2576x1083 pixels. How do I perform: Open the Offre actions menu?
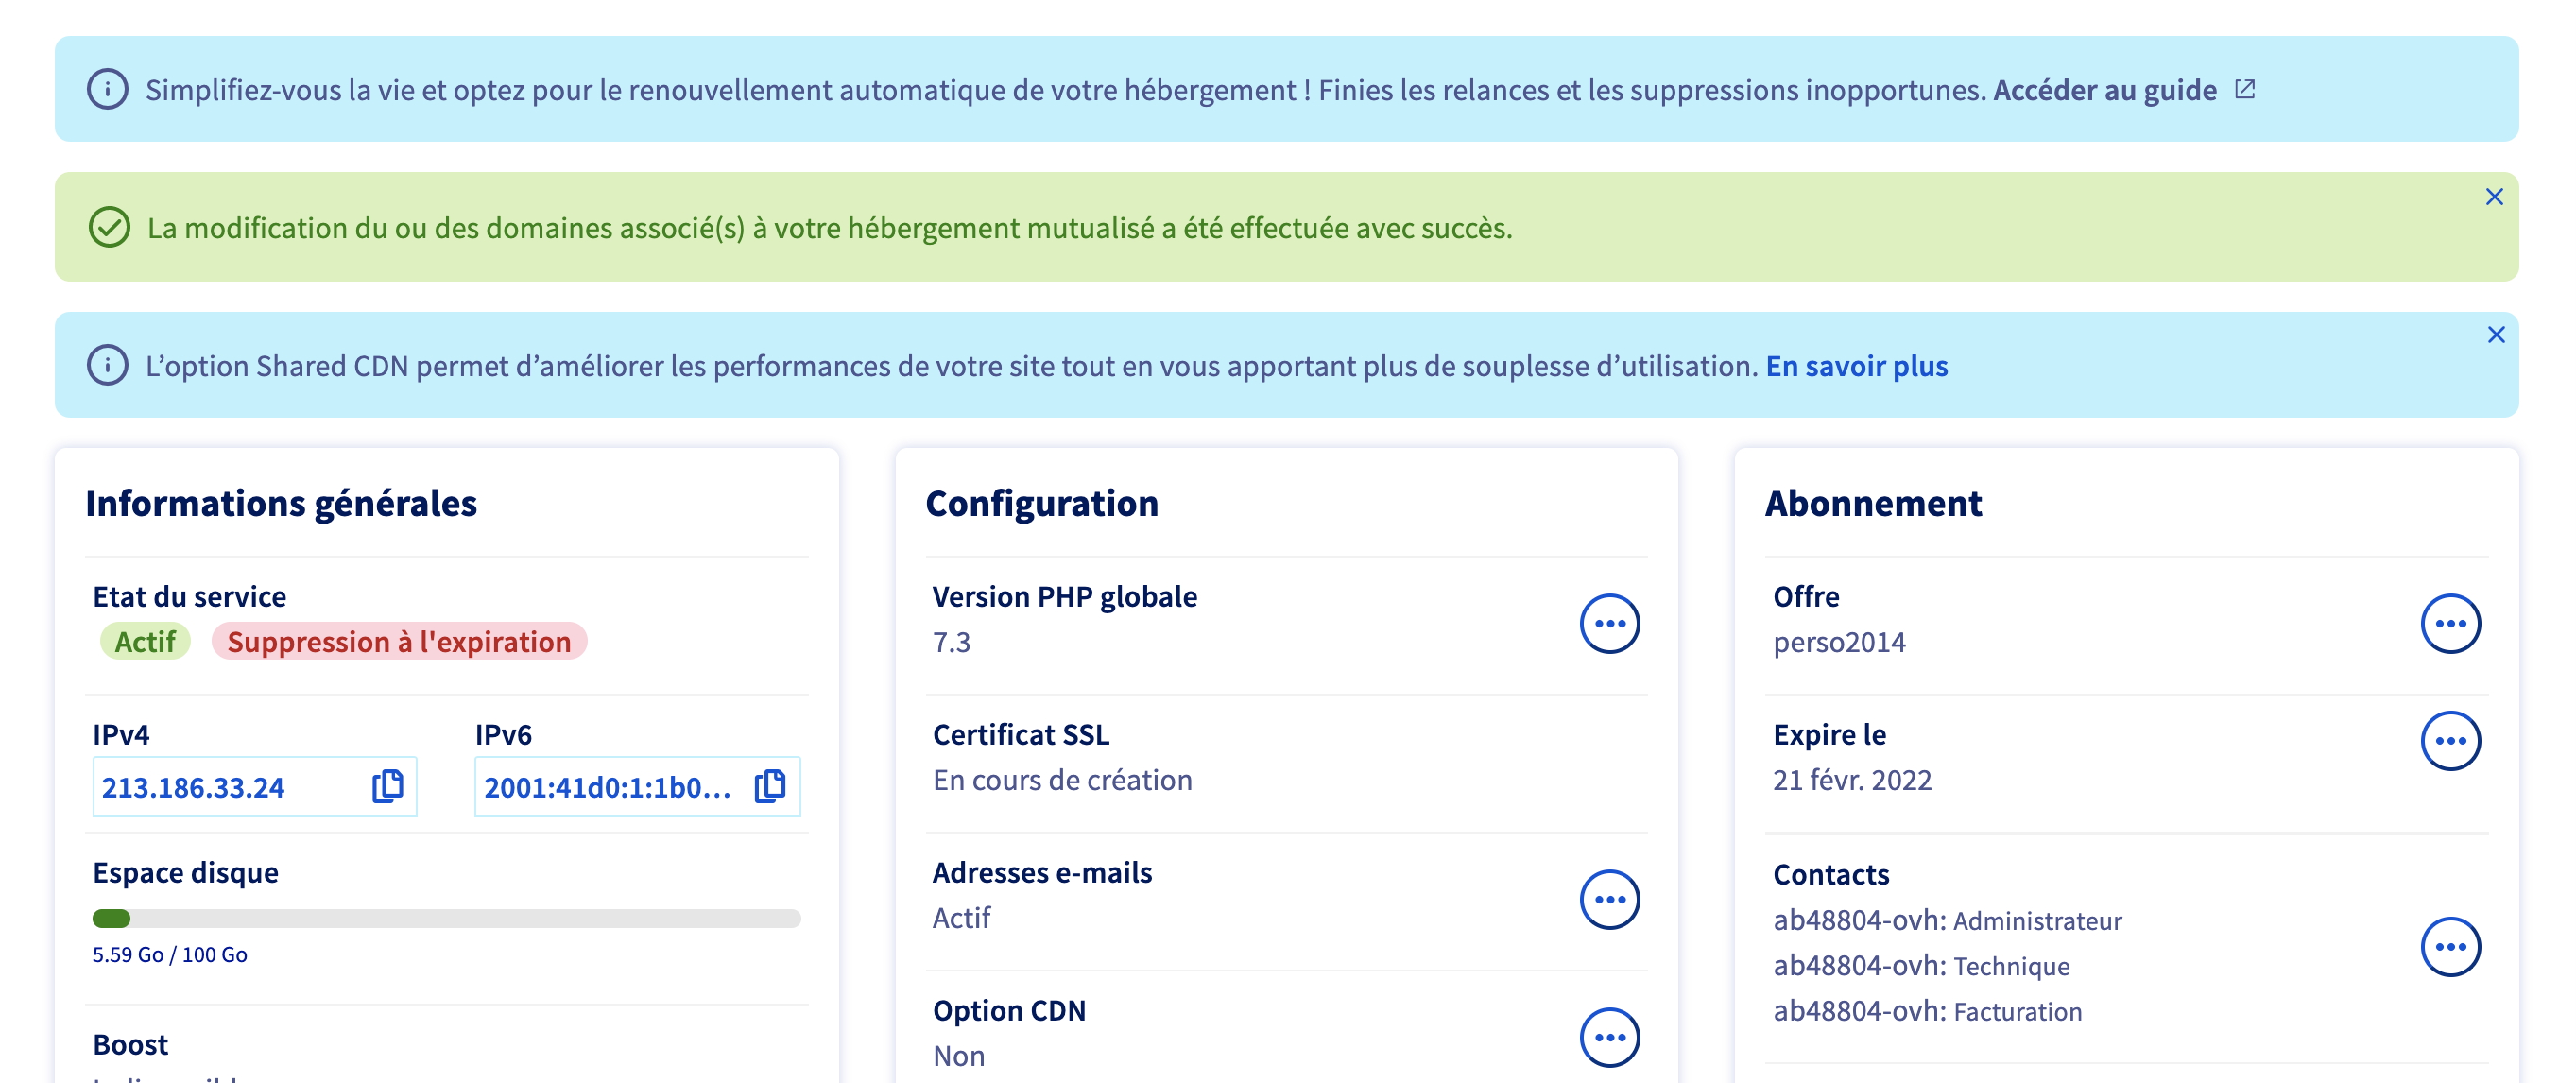pos(2450,623)
